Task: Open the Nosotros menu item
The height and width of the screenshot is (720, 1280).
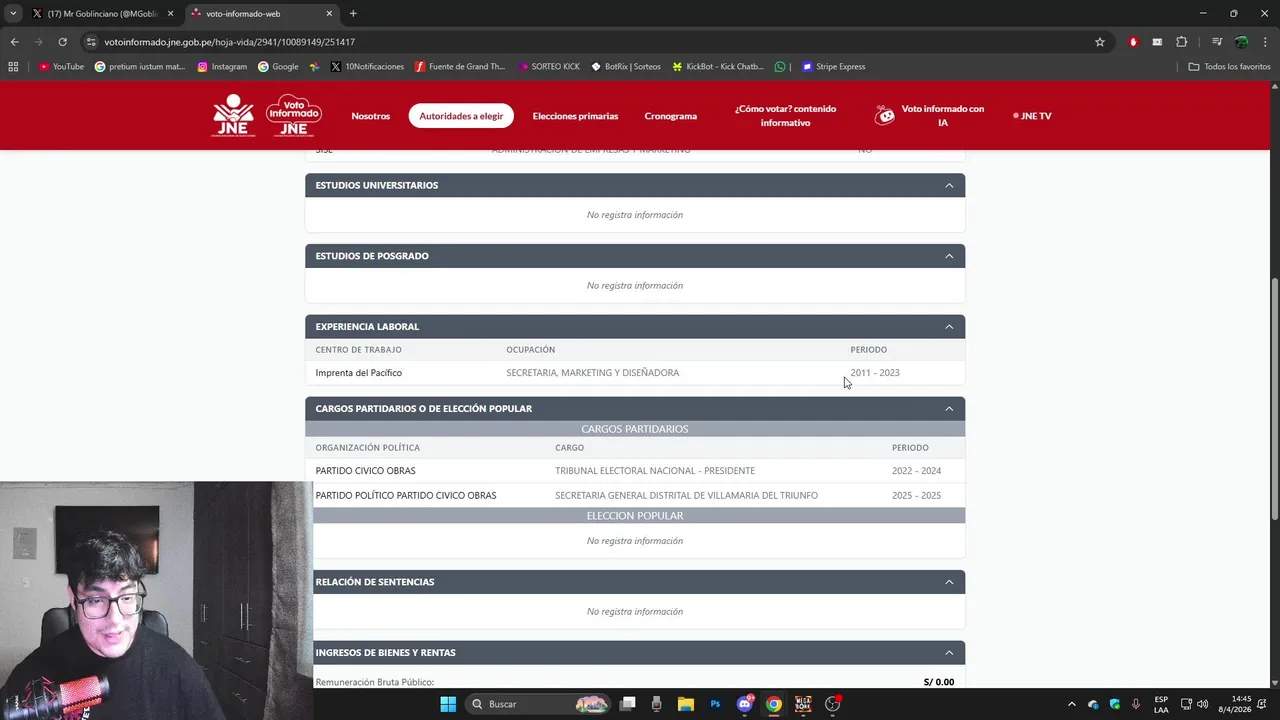Action: [x=371, y=116]
